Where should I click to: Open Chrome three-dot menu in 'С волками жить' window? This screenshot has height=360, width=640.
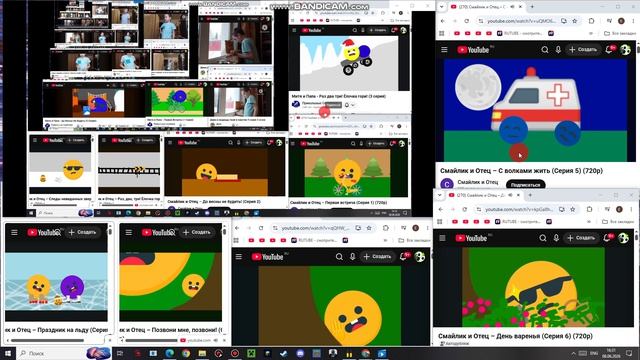click(x=633, y=21)
